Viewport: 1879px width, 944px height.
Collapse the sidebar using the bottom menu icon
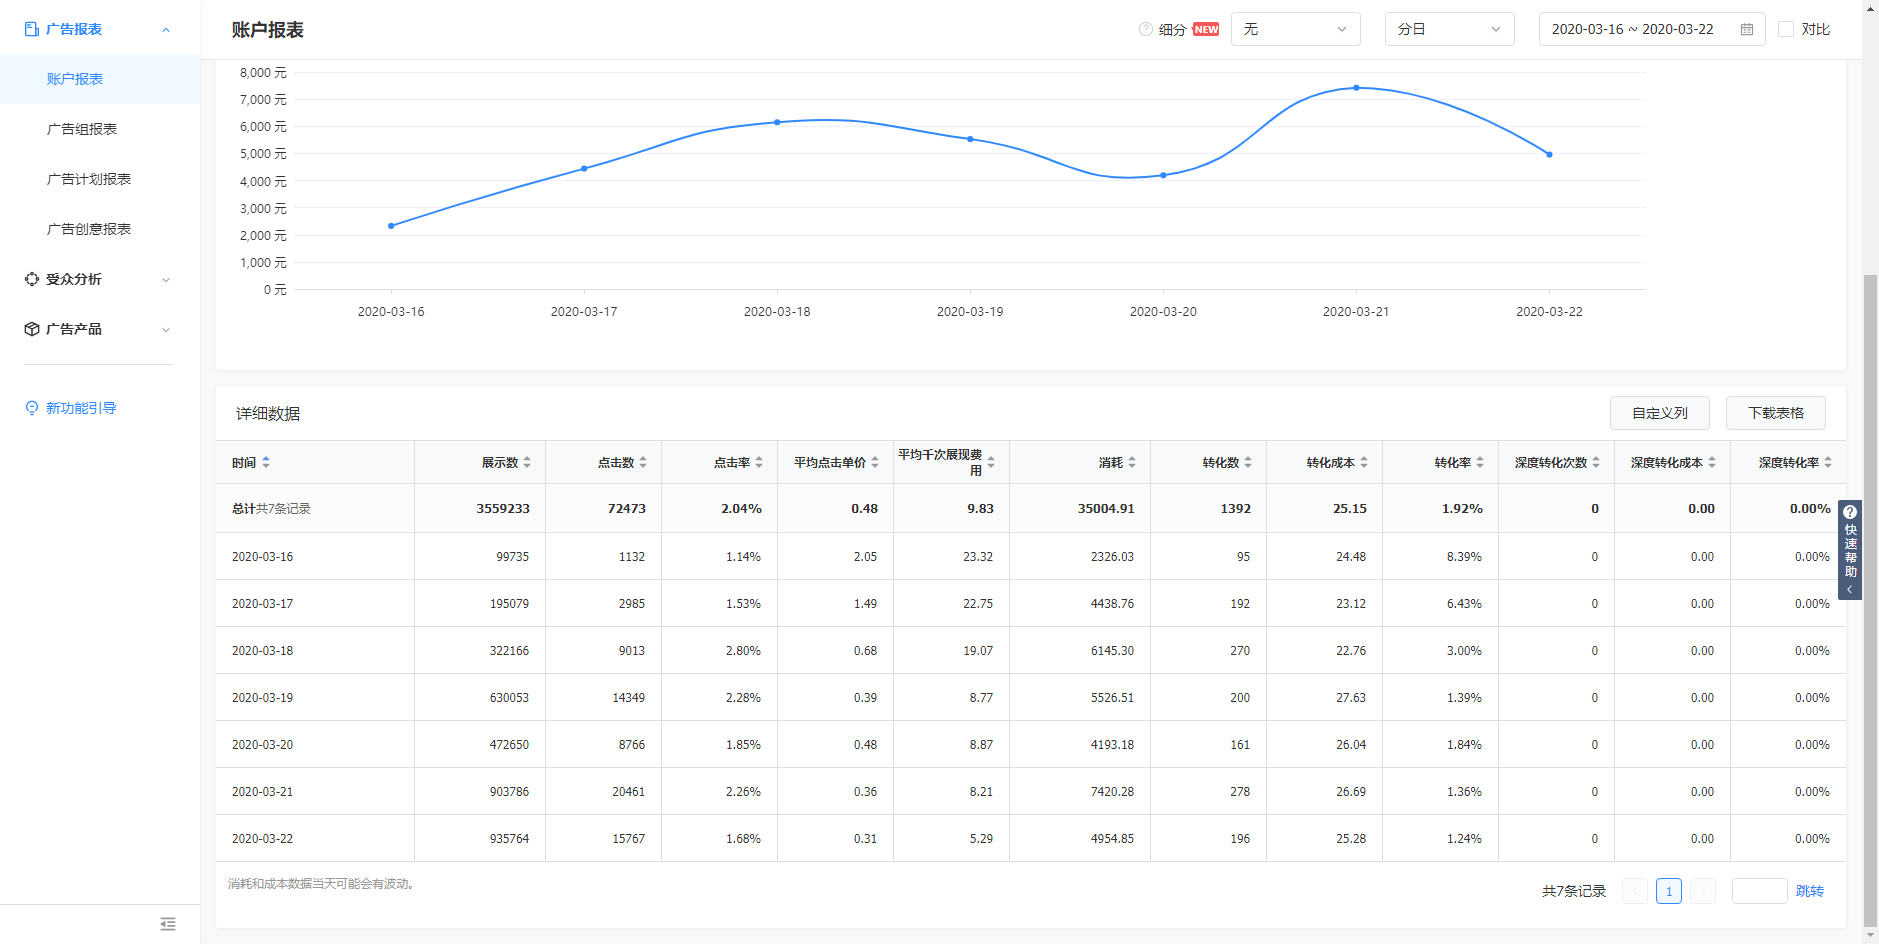point(168,924)
